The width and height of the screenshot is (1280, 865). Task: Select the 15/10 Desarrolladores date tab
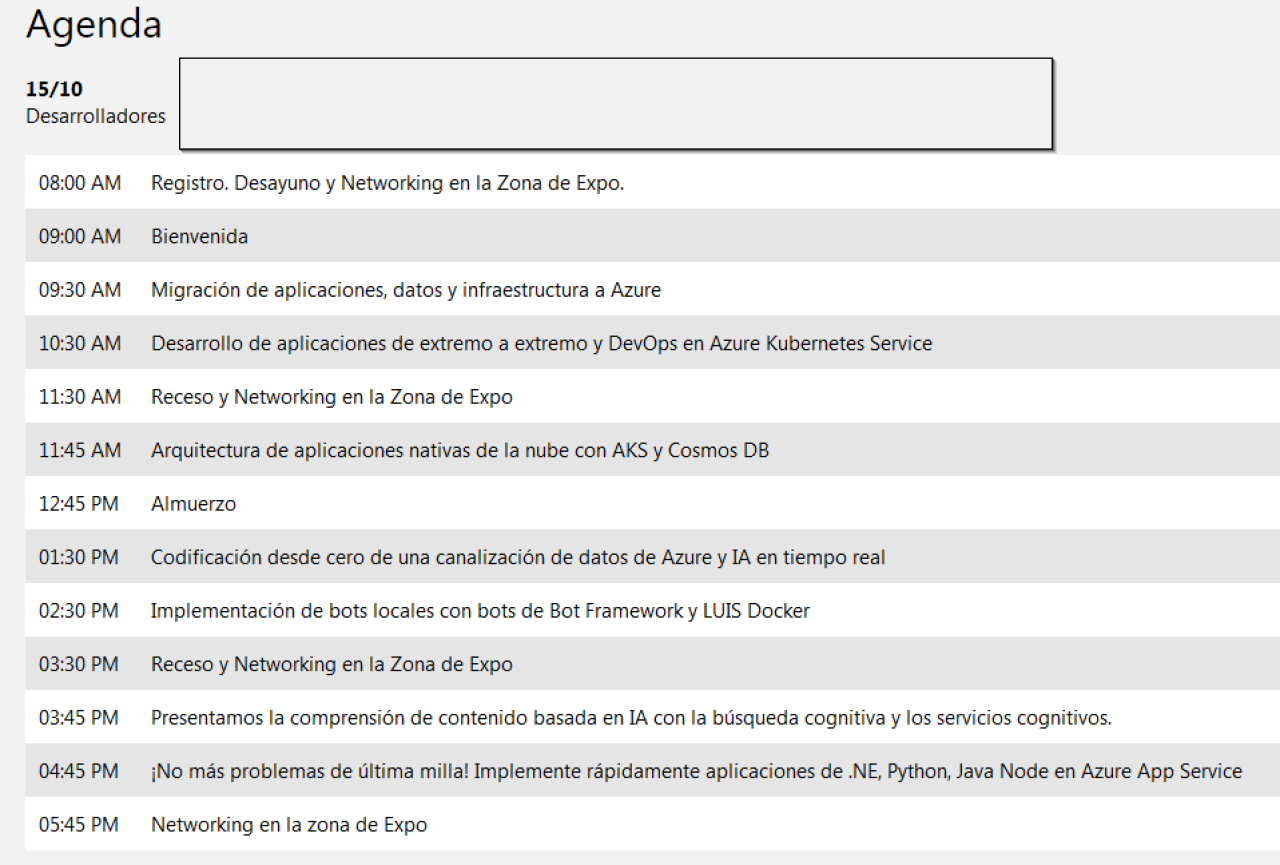point(95,103)
